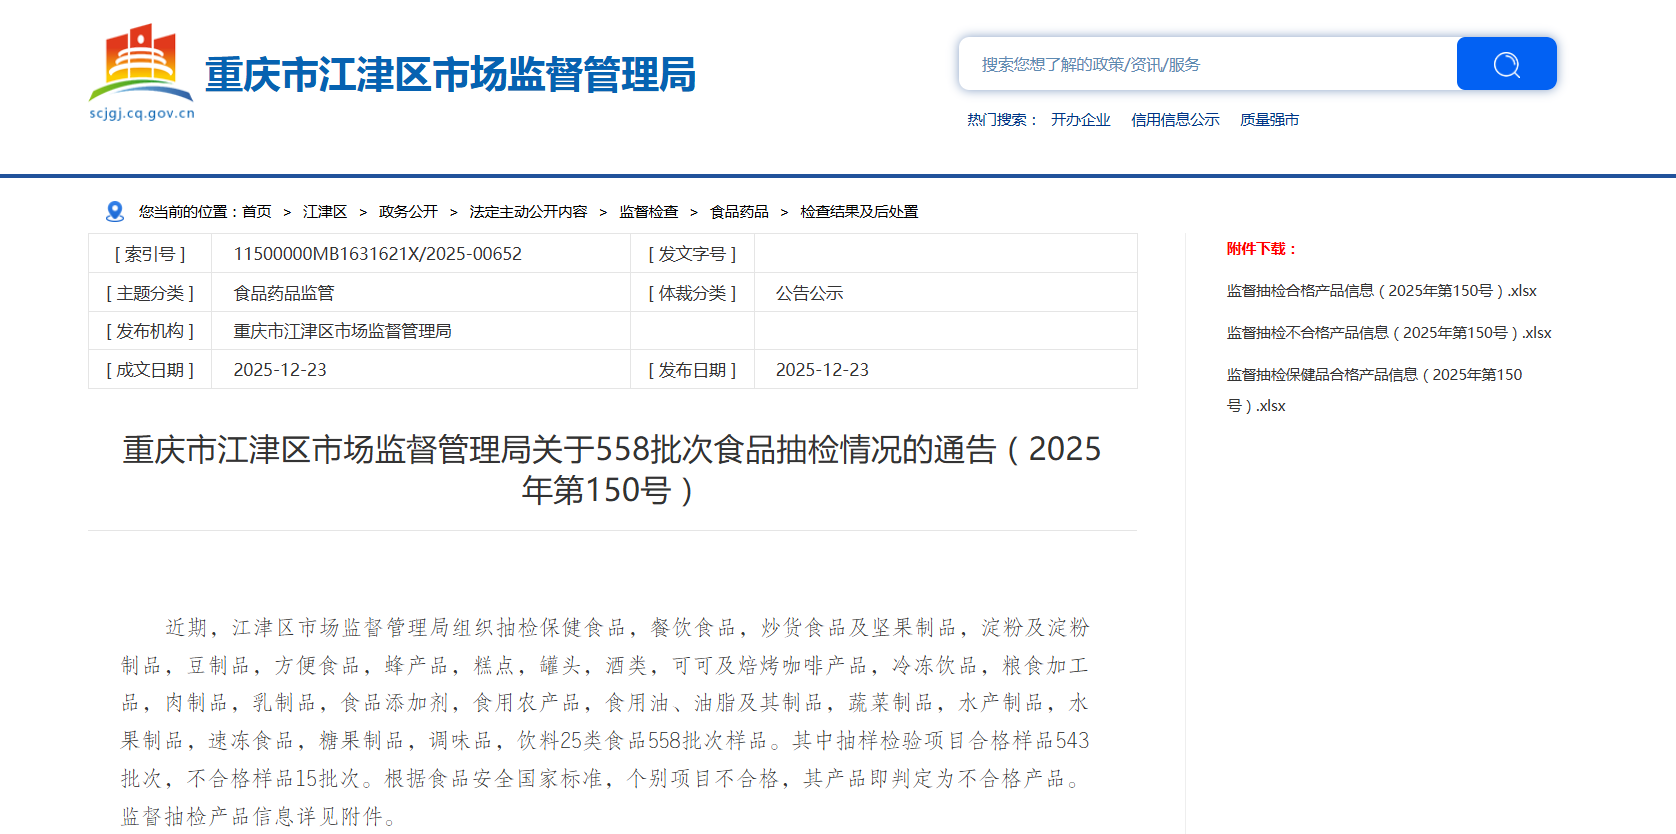Click the location pin icon in breadcrumb
Screen dimensions: 1676x834
[115, 211]
